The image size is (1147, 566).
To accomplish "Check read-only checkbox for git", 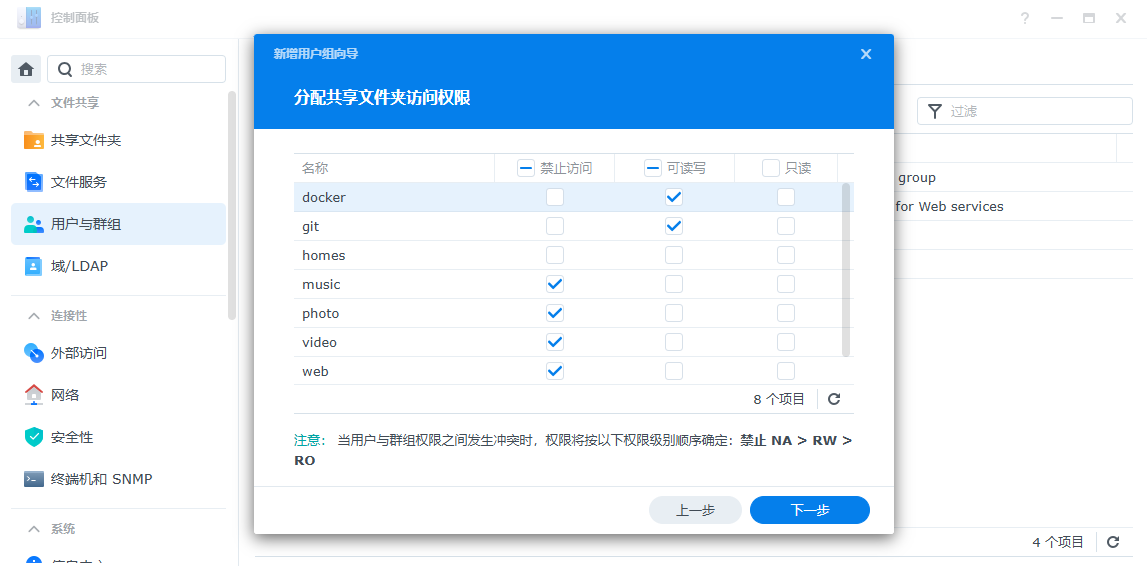I will coord(786,226).
